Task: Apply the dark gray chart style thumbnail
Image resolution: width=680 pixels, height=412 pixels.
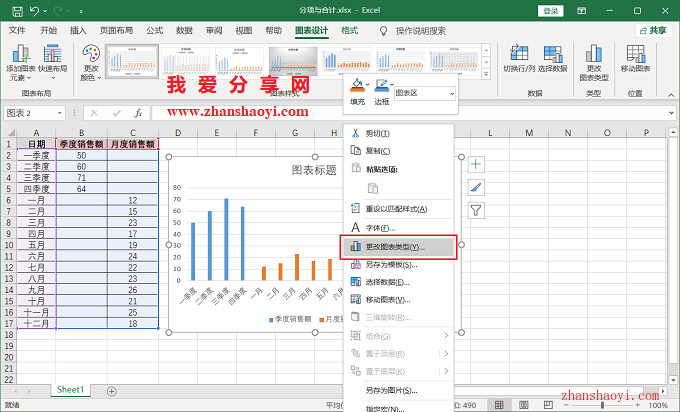Action: coord(293,61)
